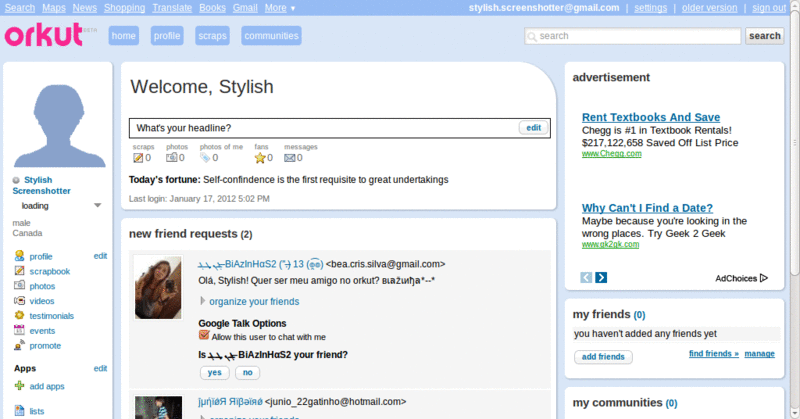This screenshot has width=800, height=419.
Task: Click the events calendar icon
Action: (19, 330)
